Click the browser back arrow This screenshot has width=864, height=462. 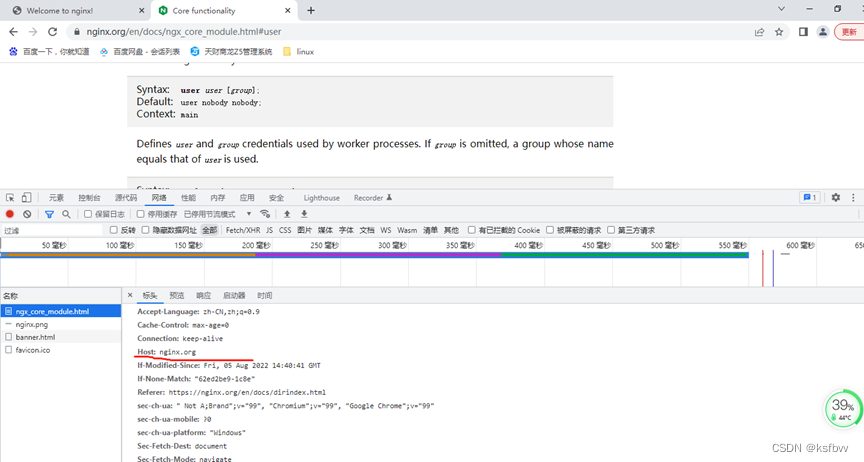click(14, 32)
